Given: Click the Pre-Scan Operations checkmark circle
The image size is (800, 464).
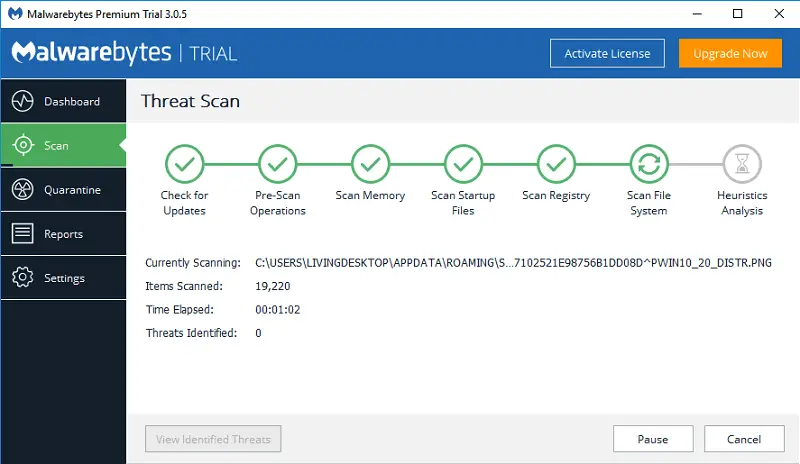Looking at the screenshot, I should pyautogui.click(x=278, y=164).
